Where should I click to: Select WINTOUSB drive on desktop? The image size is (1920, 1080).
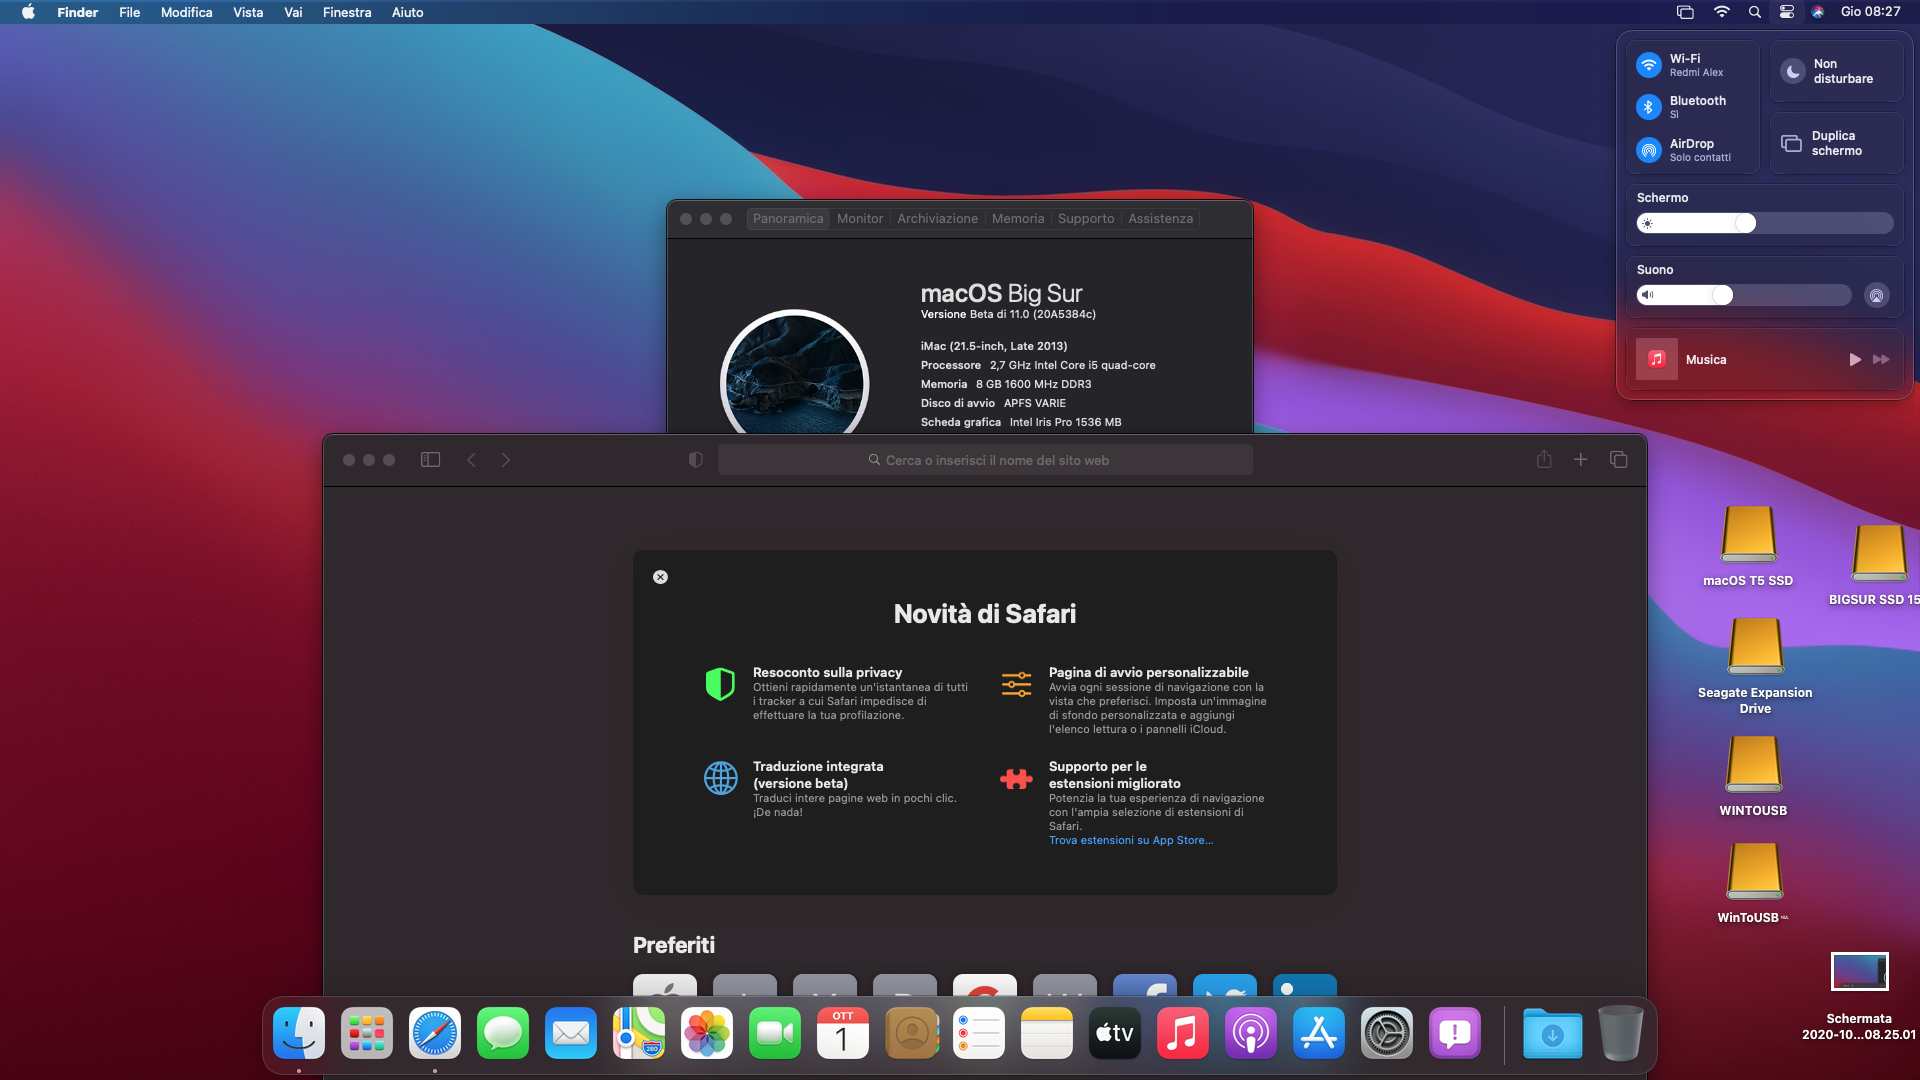[1753, 776]
